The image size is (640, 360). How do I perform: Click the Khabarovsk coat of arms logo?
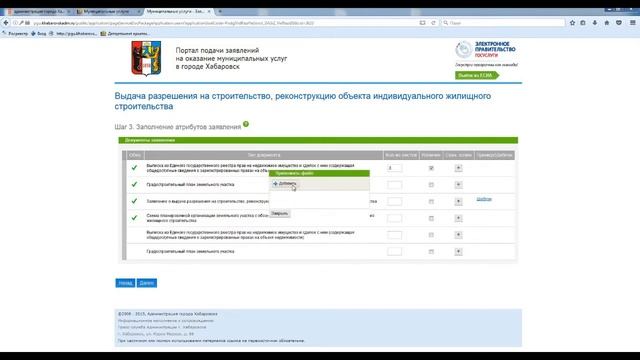pyautogui.click(x=146, y=58)
